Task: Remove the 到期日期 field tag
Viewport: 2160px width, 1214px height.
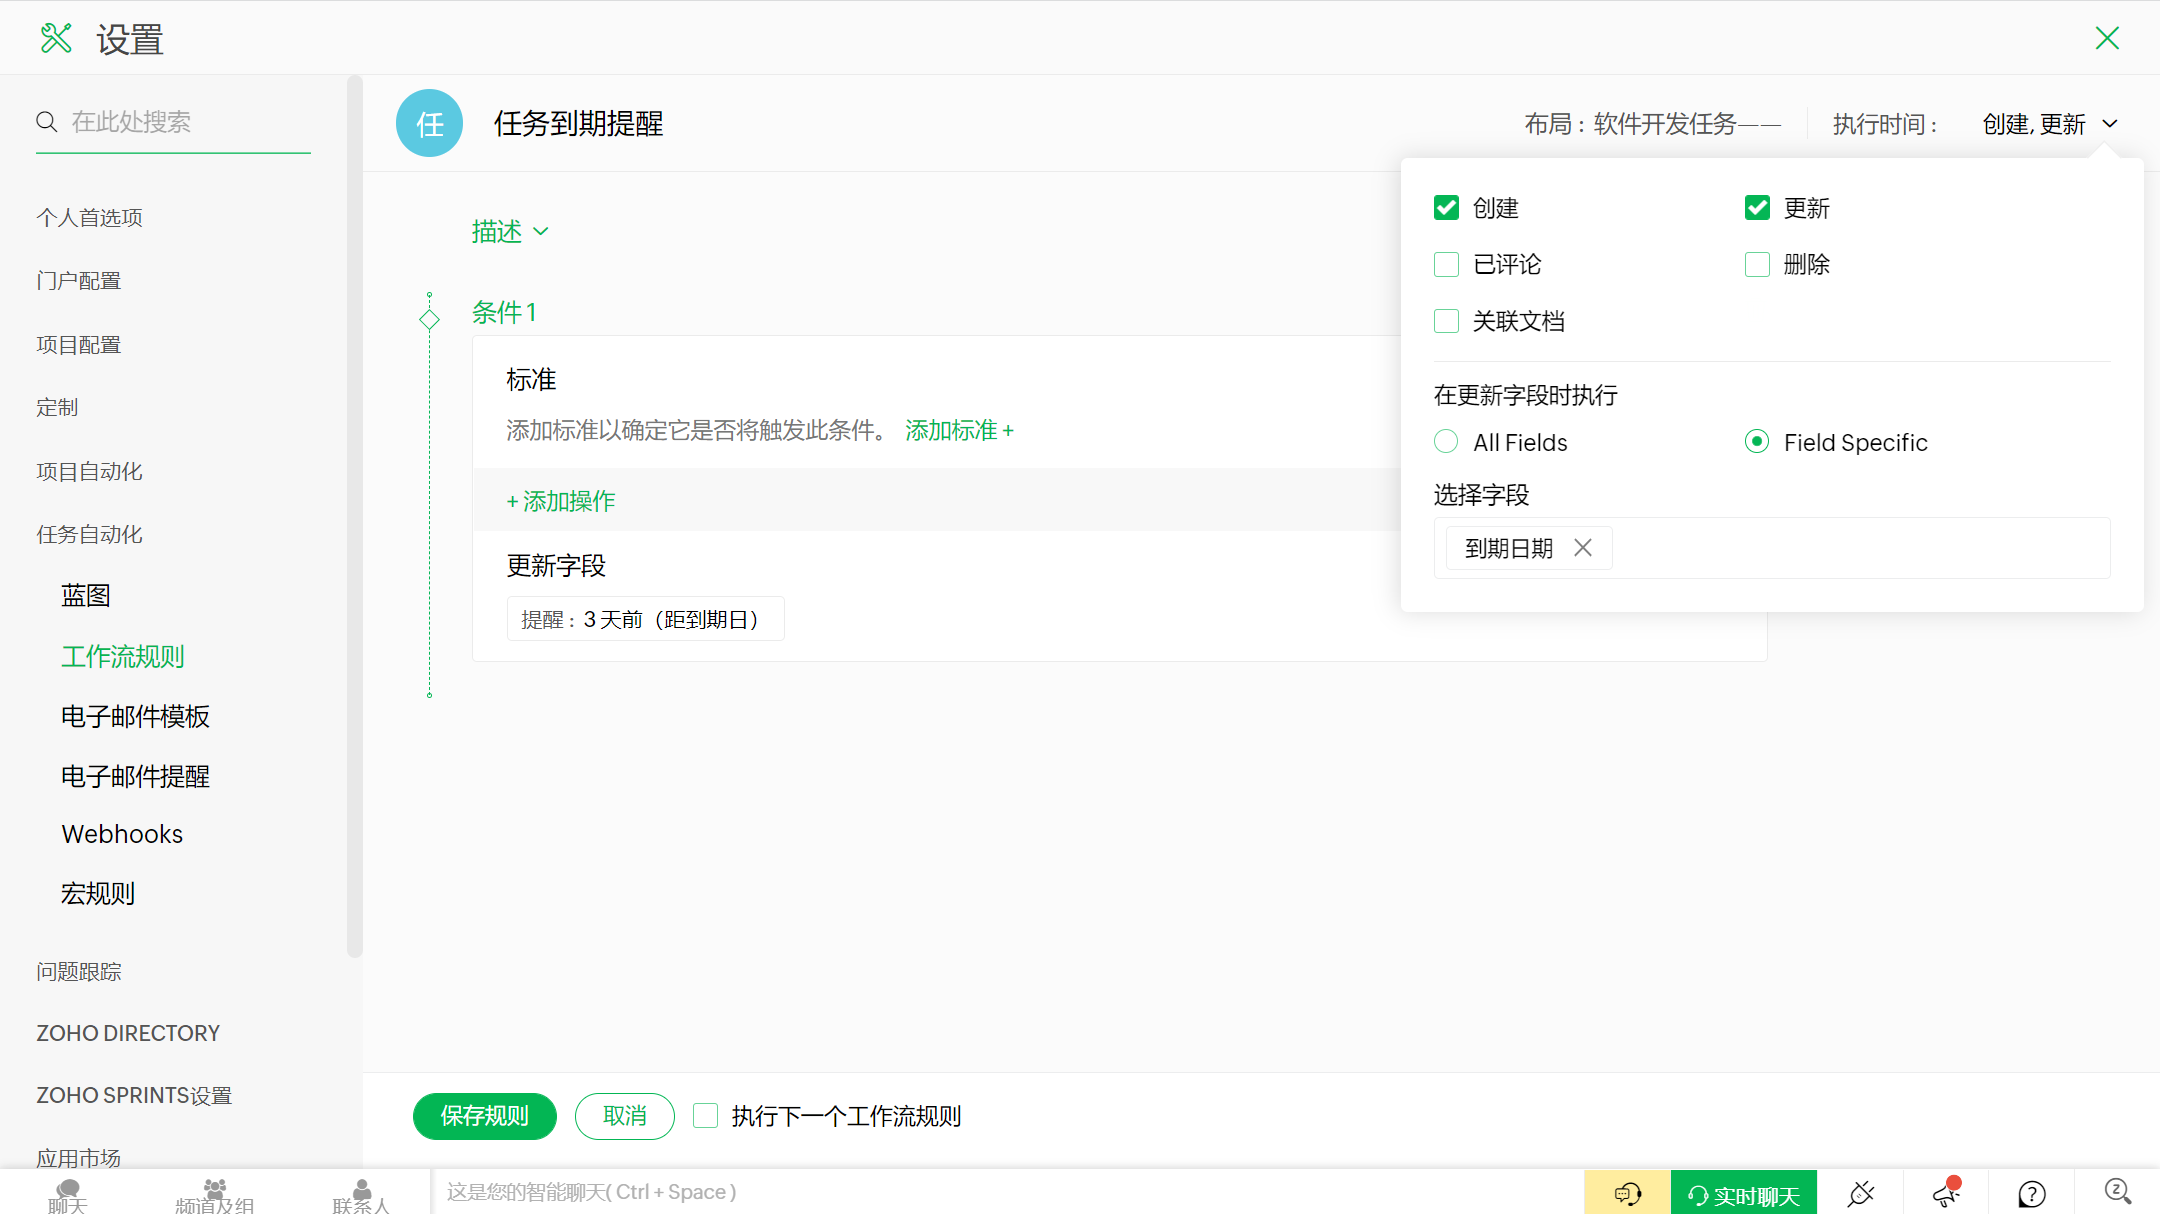Action: 1582,548
